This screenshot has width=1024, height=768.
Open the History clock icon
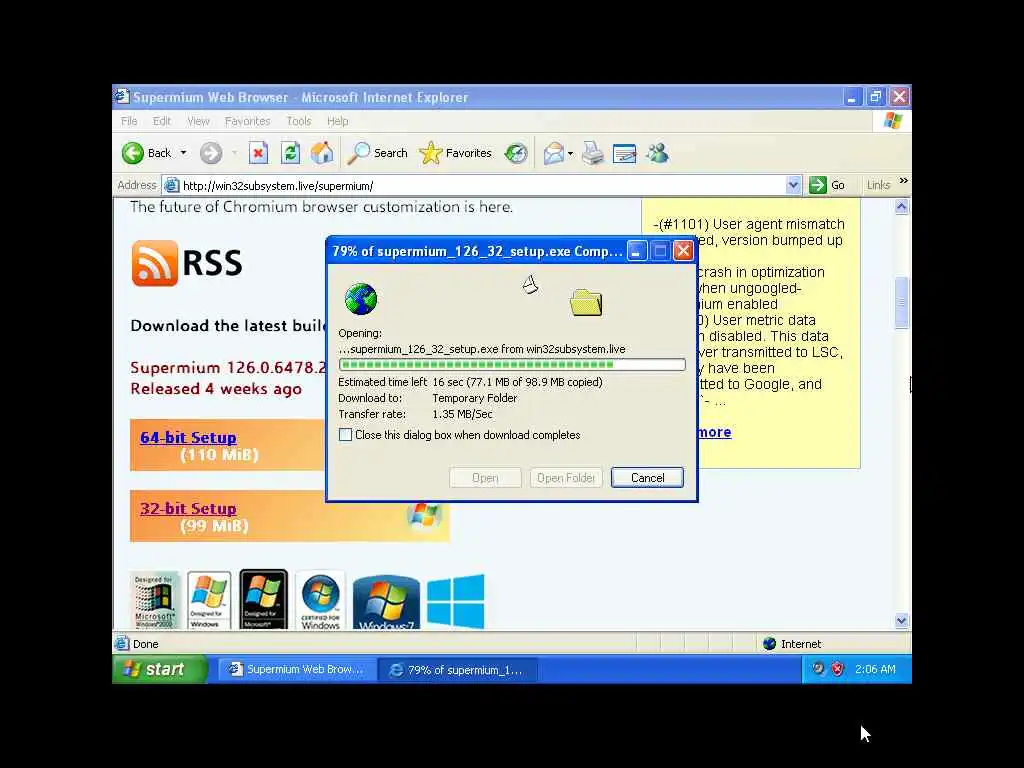coord(516,153)
